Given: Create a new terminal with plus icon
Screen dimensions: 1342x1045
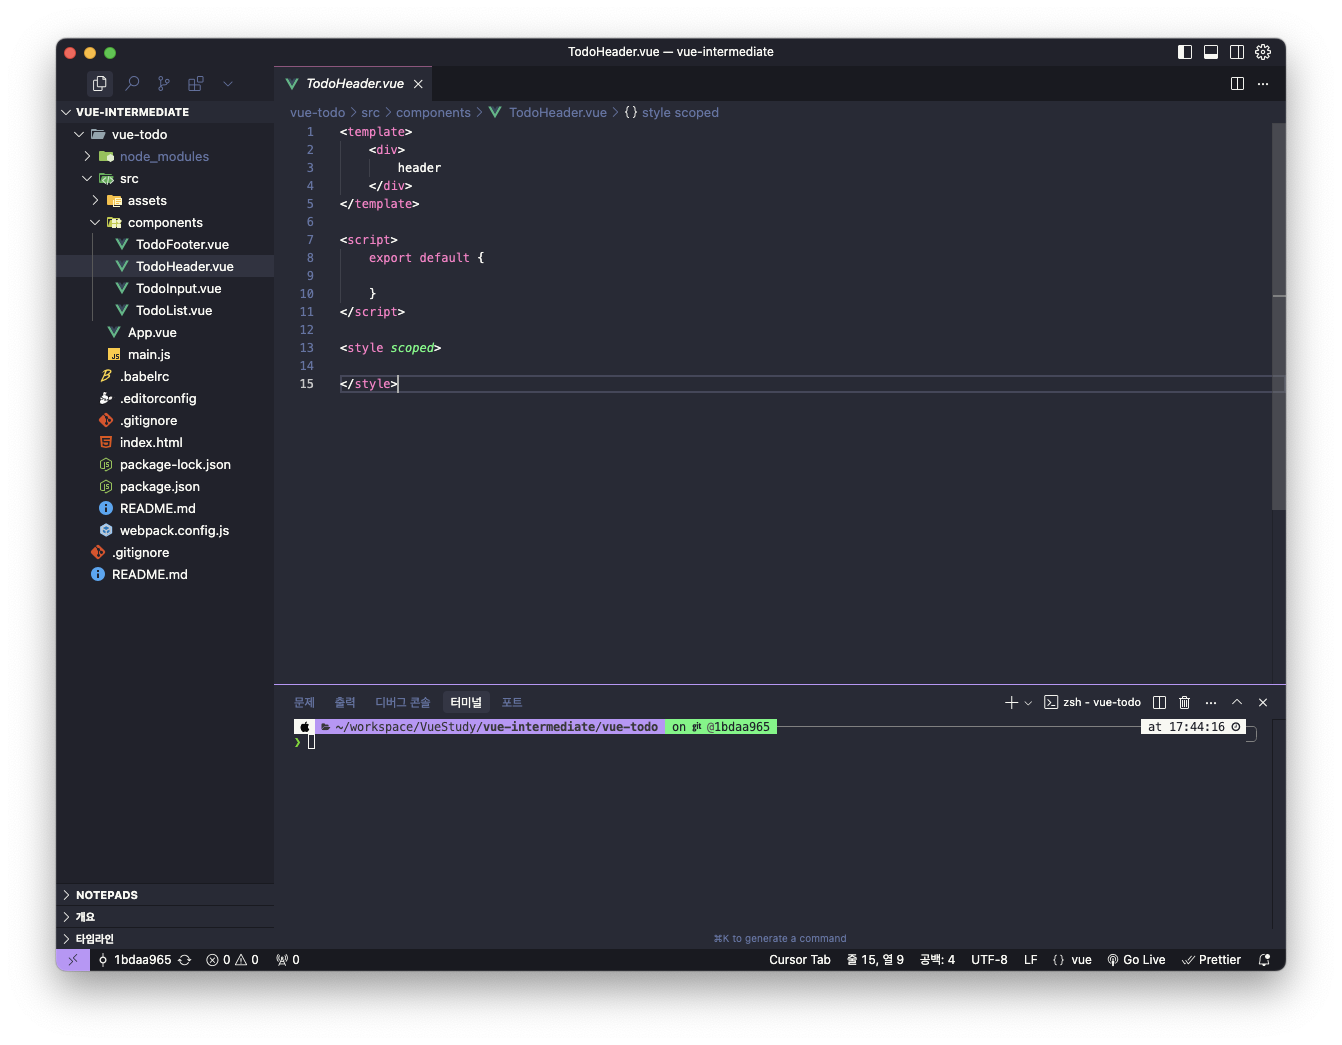Looking at the screenshot, I should click(1011, 703).
